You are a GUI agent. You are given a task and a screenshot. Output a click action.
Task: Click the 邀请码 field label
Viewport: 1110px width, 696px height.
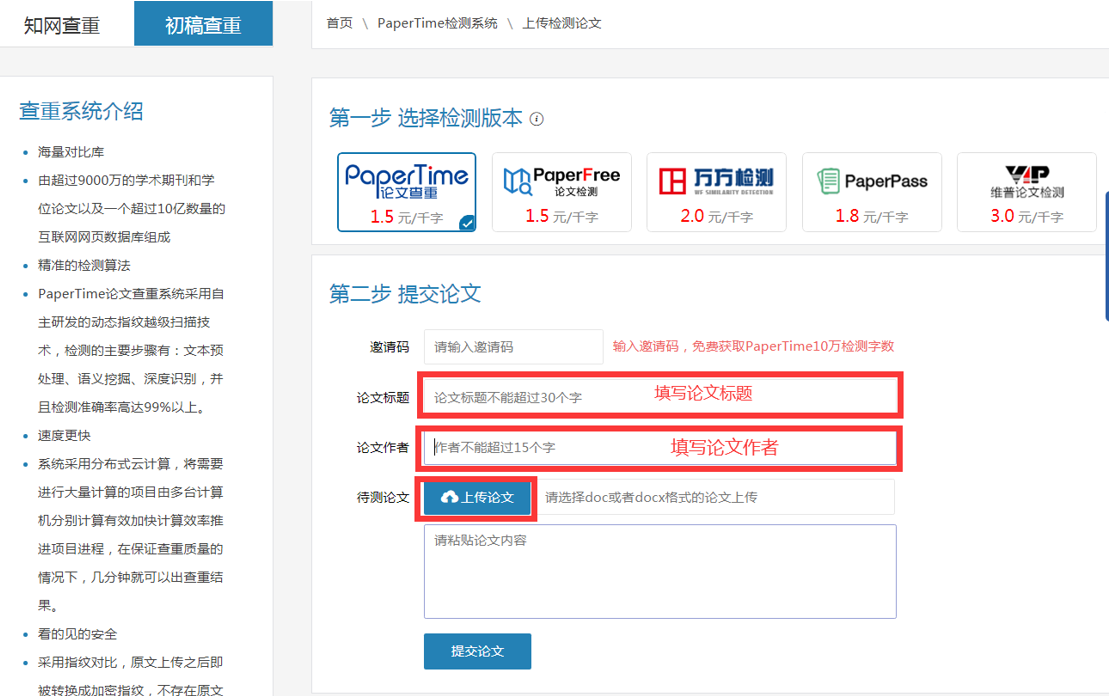[x=389, y=347]
